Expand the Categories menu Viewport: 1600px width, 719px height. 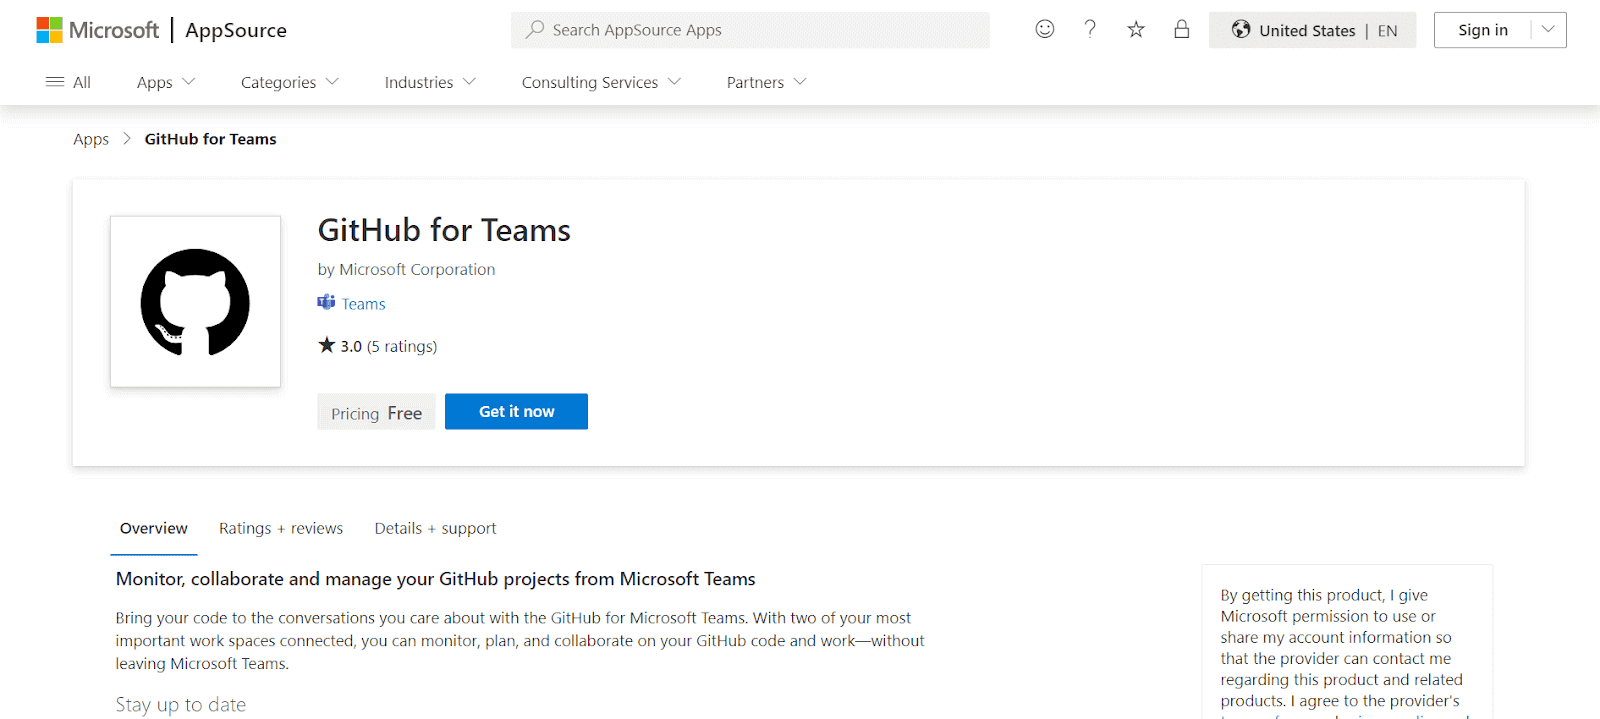[290, 82]
